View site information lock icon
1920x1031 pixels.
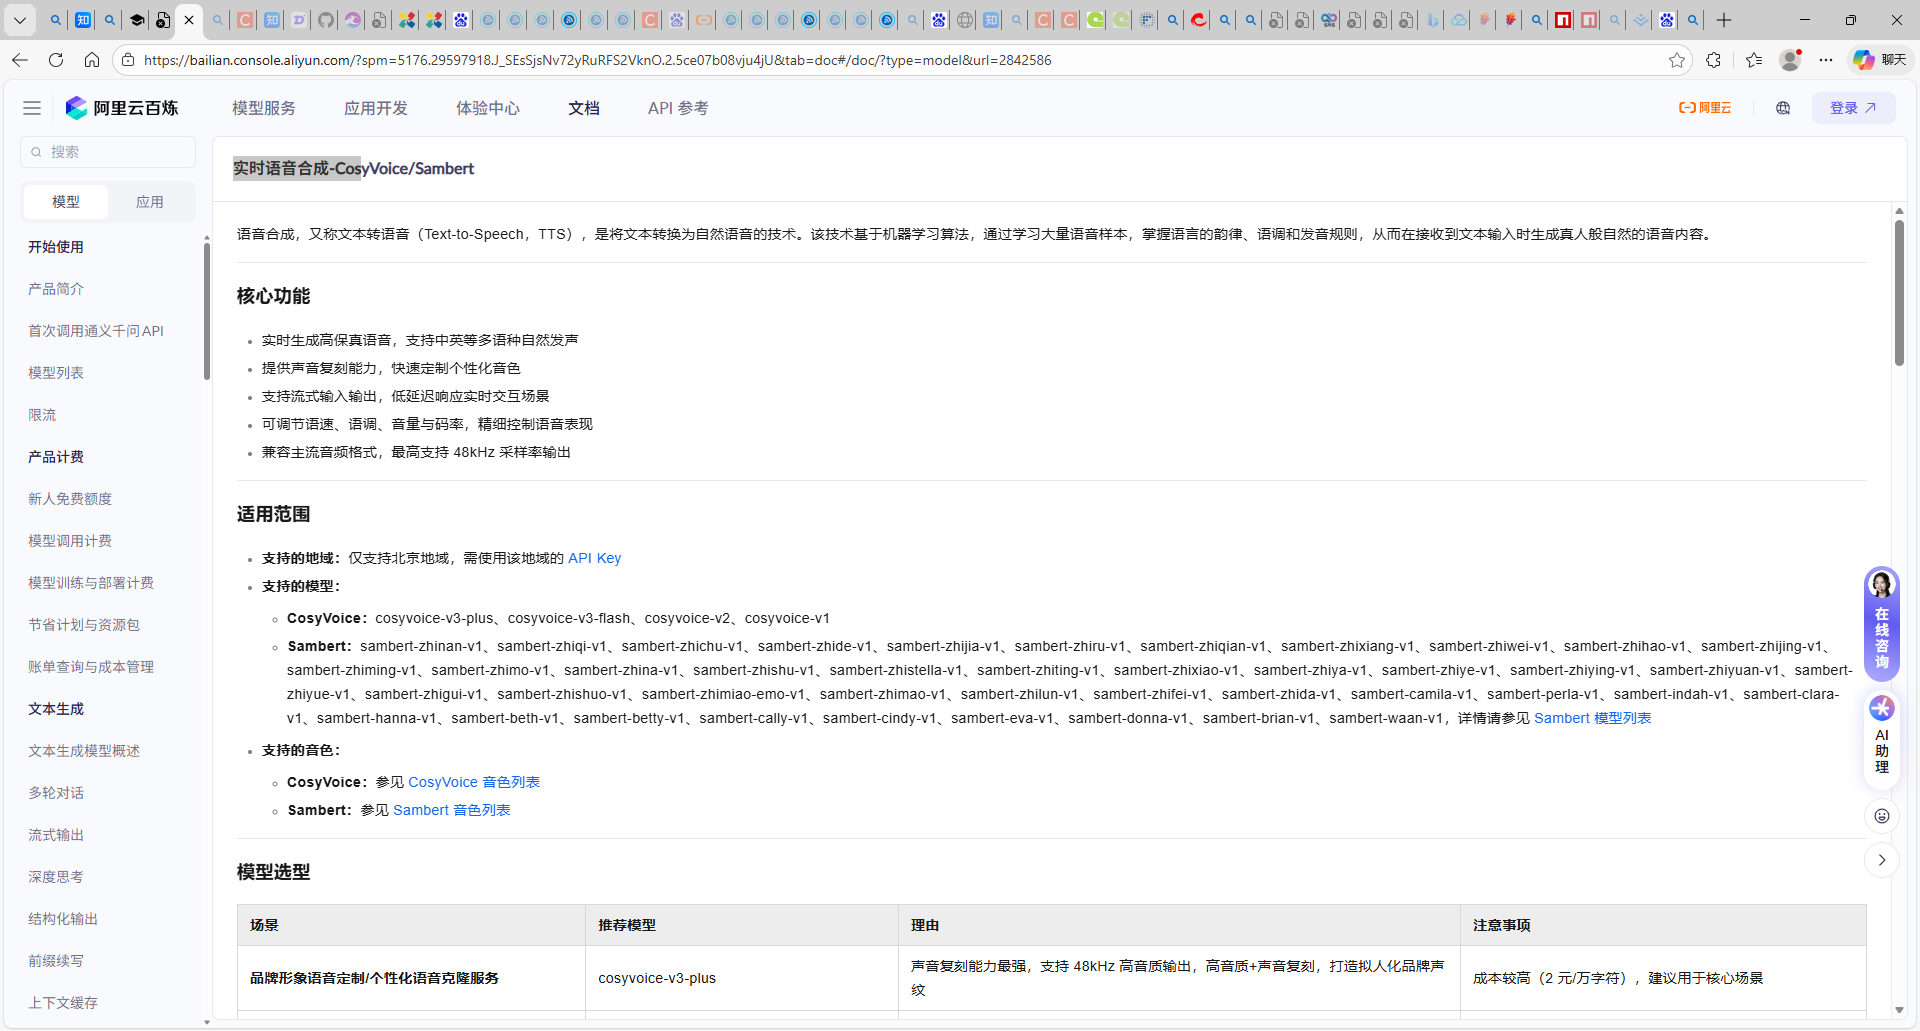tap(128, 60)
